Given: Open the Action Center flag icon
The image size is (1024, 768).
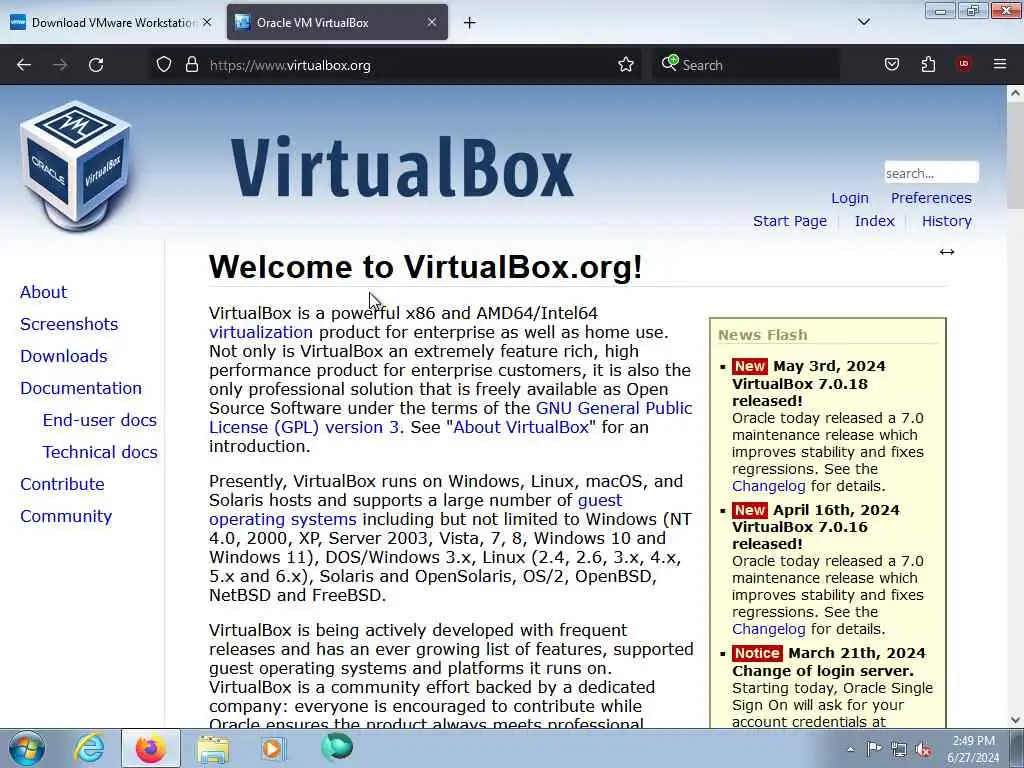Looking at the screenshot, I should coord(874,749).
